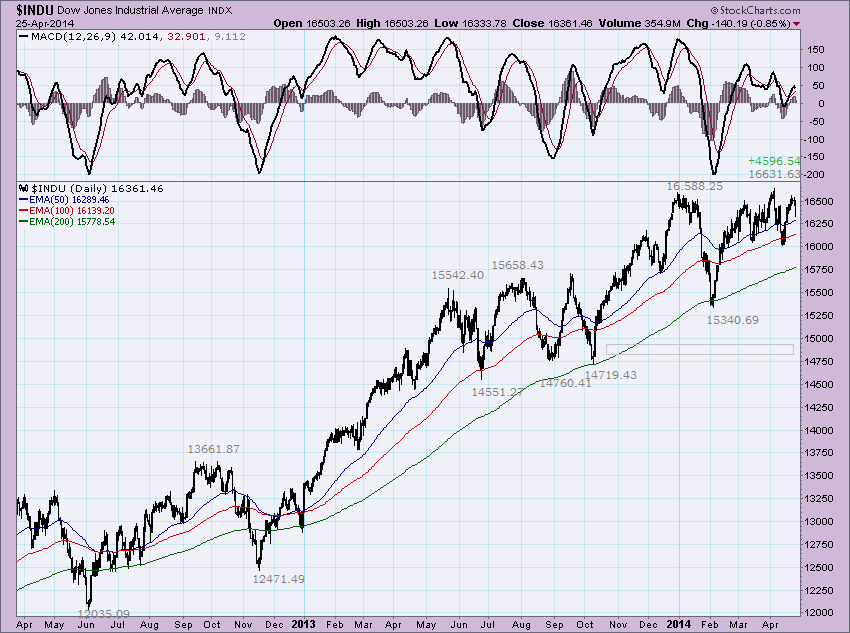Click the 14760.41 low price label

click(x=565, y=383)
